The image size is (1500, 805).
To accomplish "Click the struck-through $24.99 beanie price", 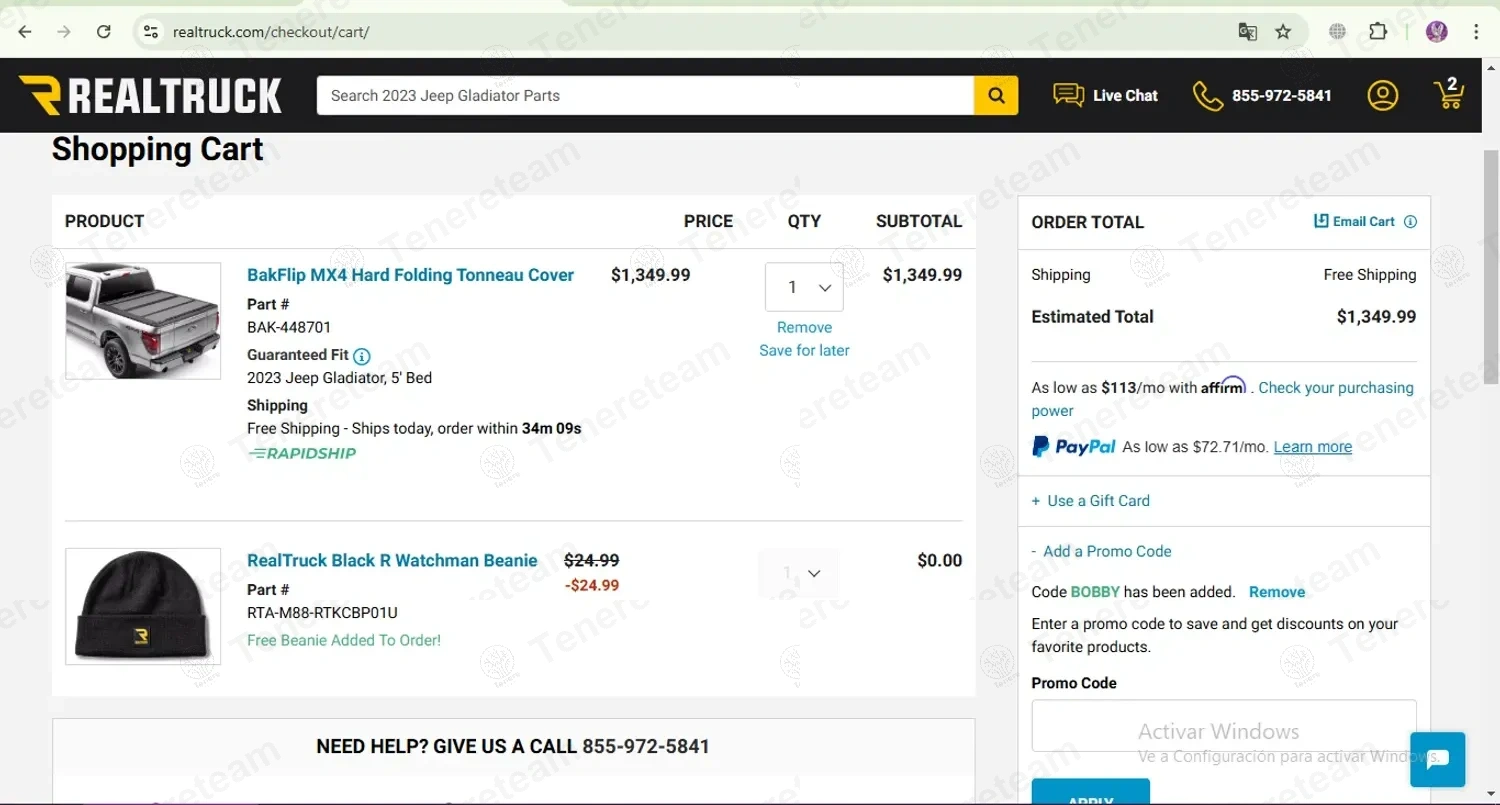I will click(591, 561).
